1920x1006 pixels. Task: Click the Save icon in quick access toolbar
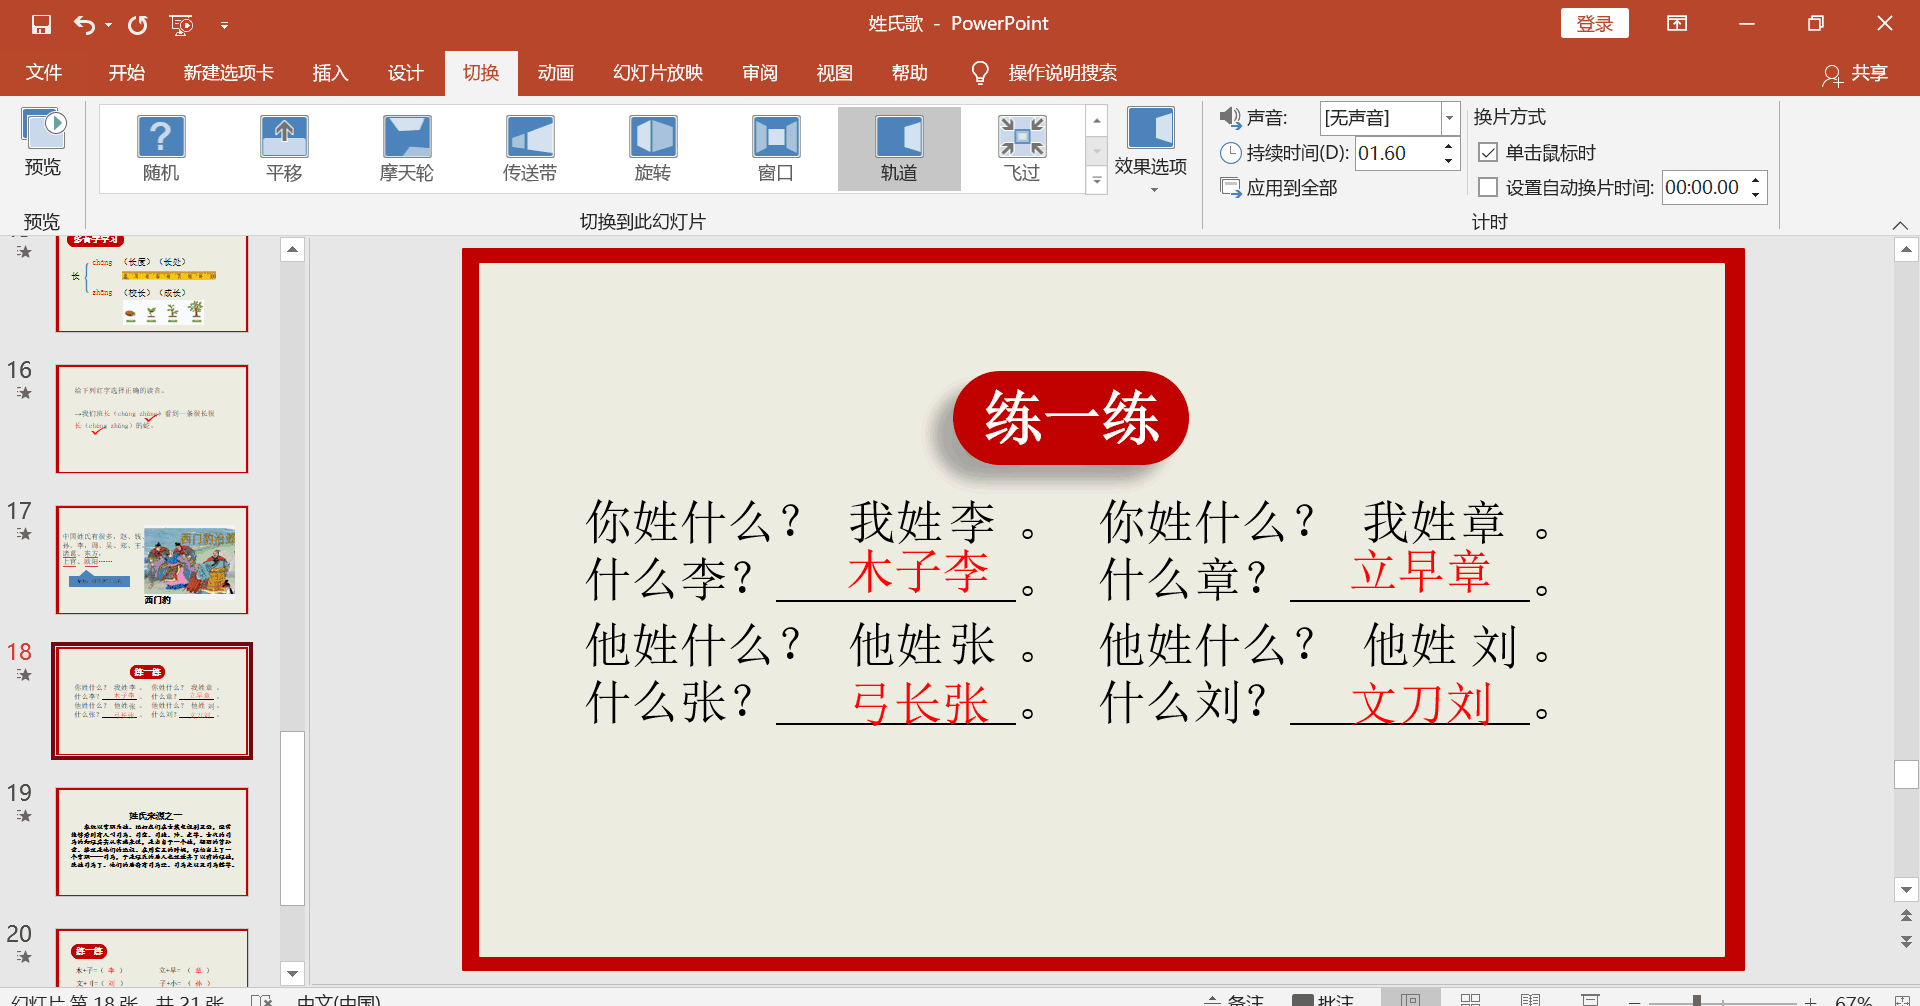(x=41, y=24)
